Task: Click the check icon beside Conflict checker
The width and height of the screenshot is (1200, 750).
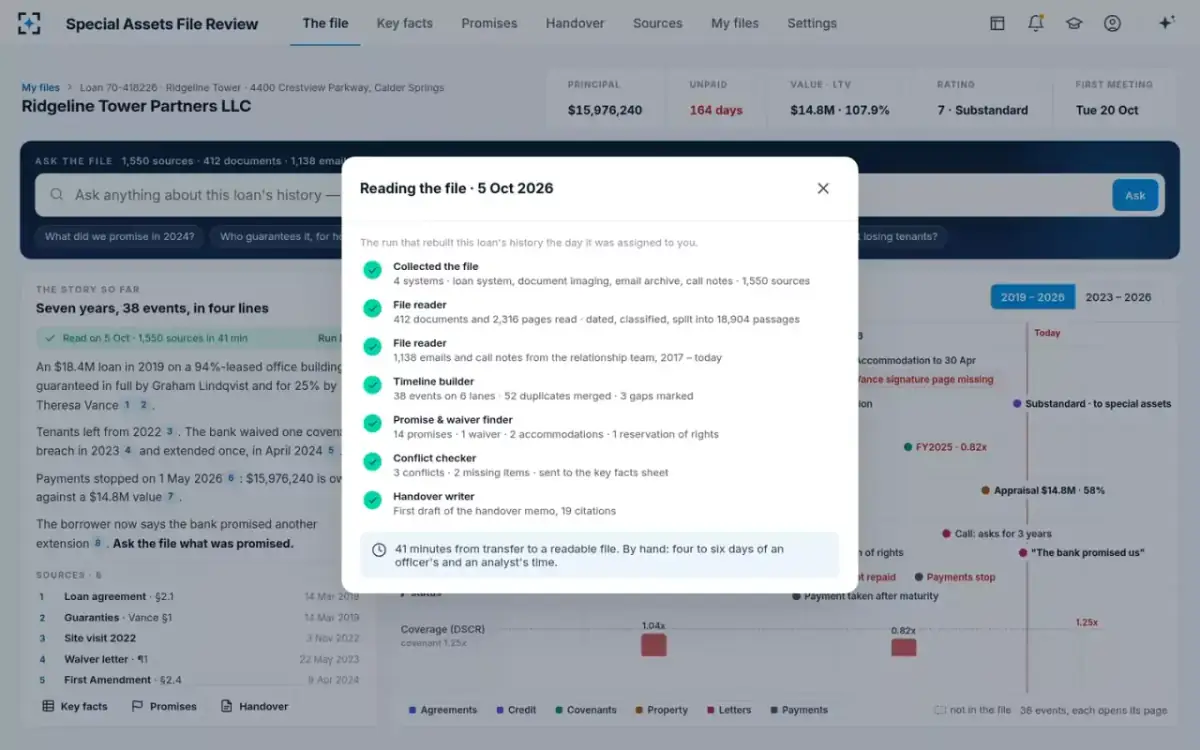Action: pyautogui.click(x=372, y=462)
